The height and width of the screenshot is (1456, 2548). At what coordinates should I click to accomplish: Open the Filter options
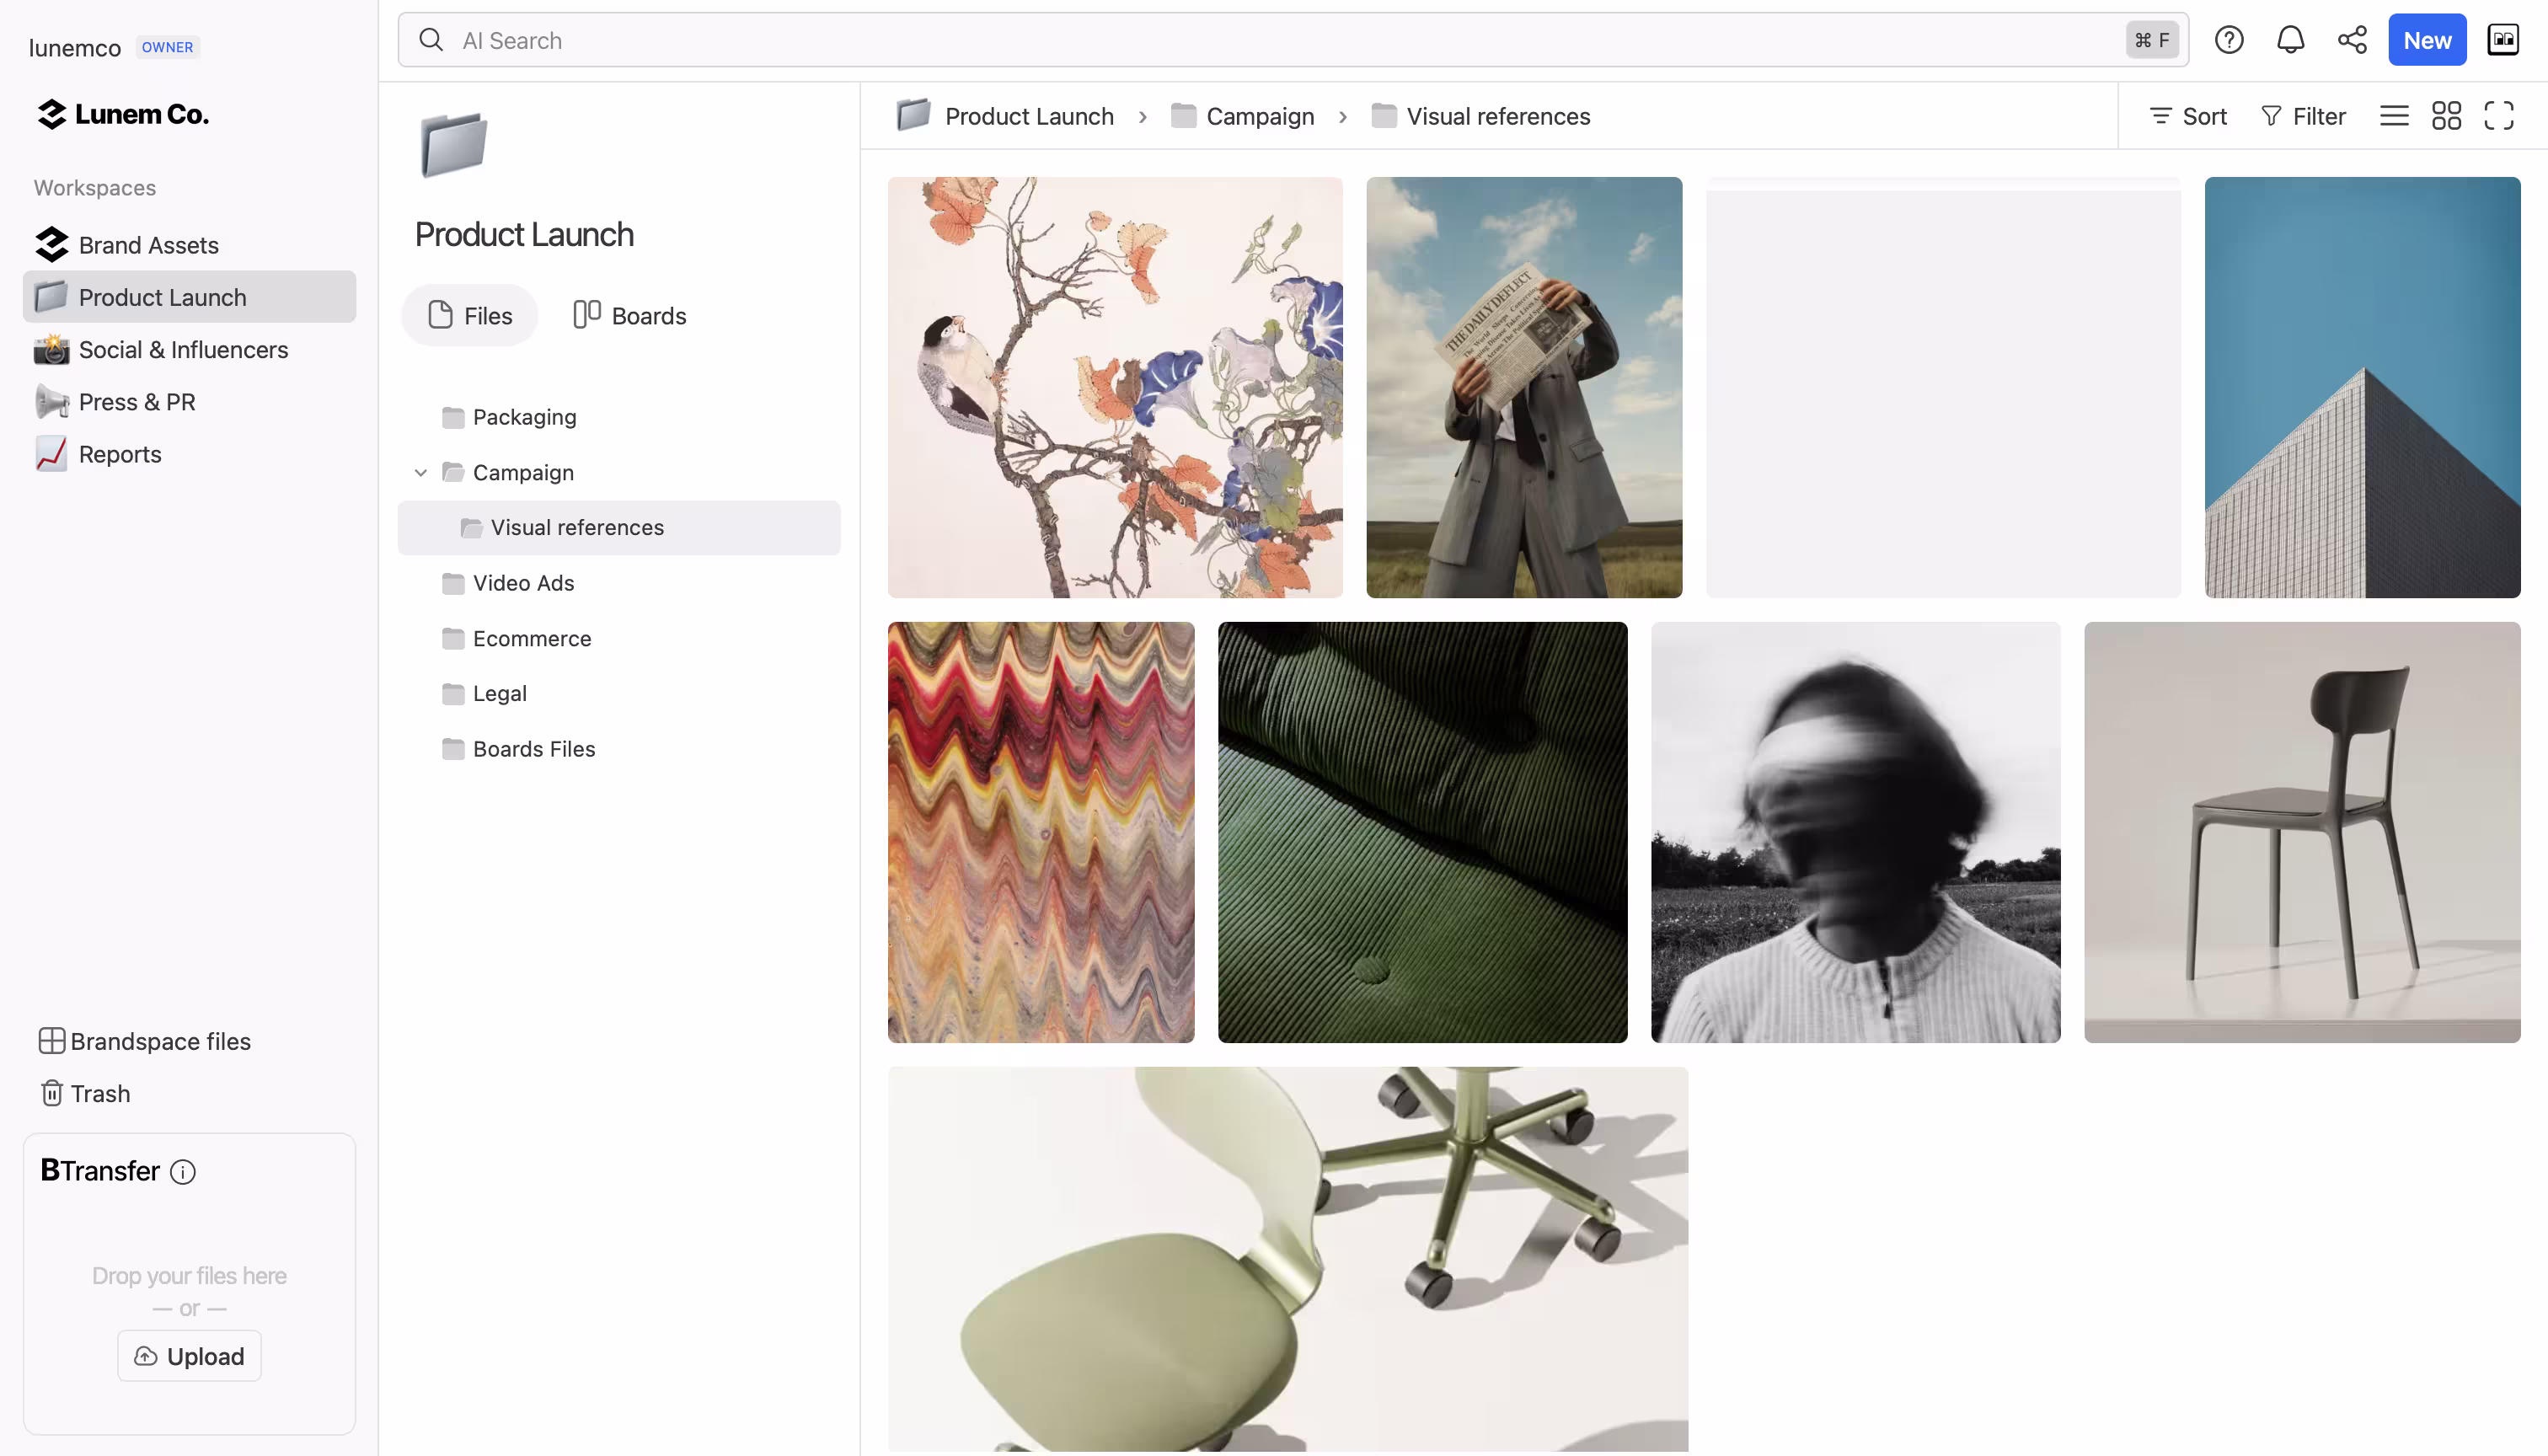pyautogui.click(x=2303, y=116)
